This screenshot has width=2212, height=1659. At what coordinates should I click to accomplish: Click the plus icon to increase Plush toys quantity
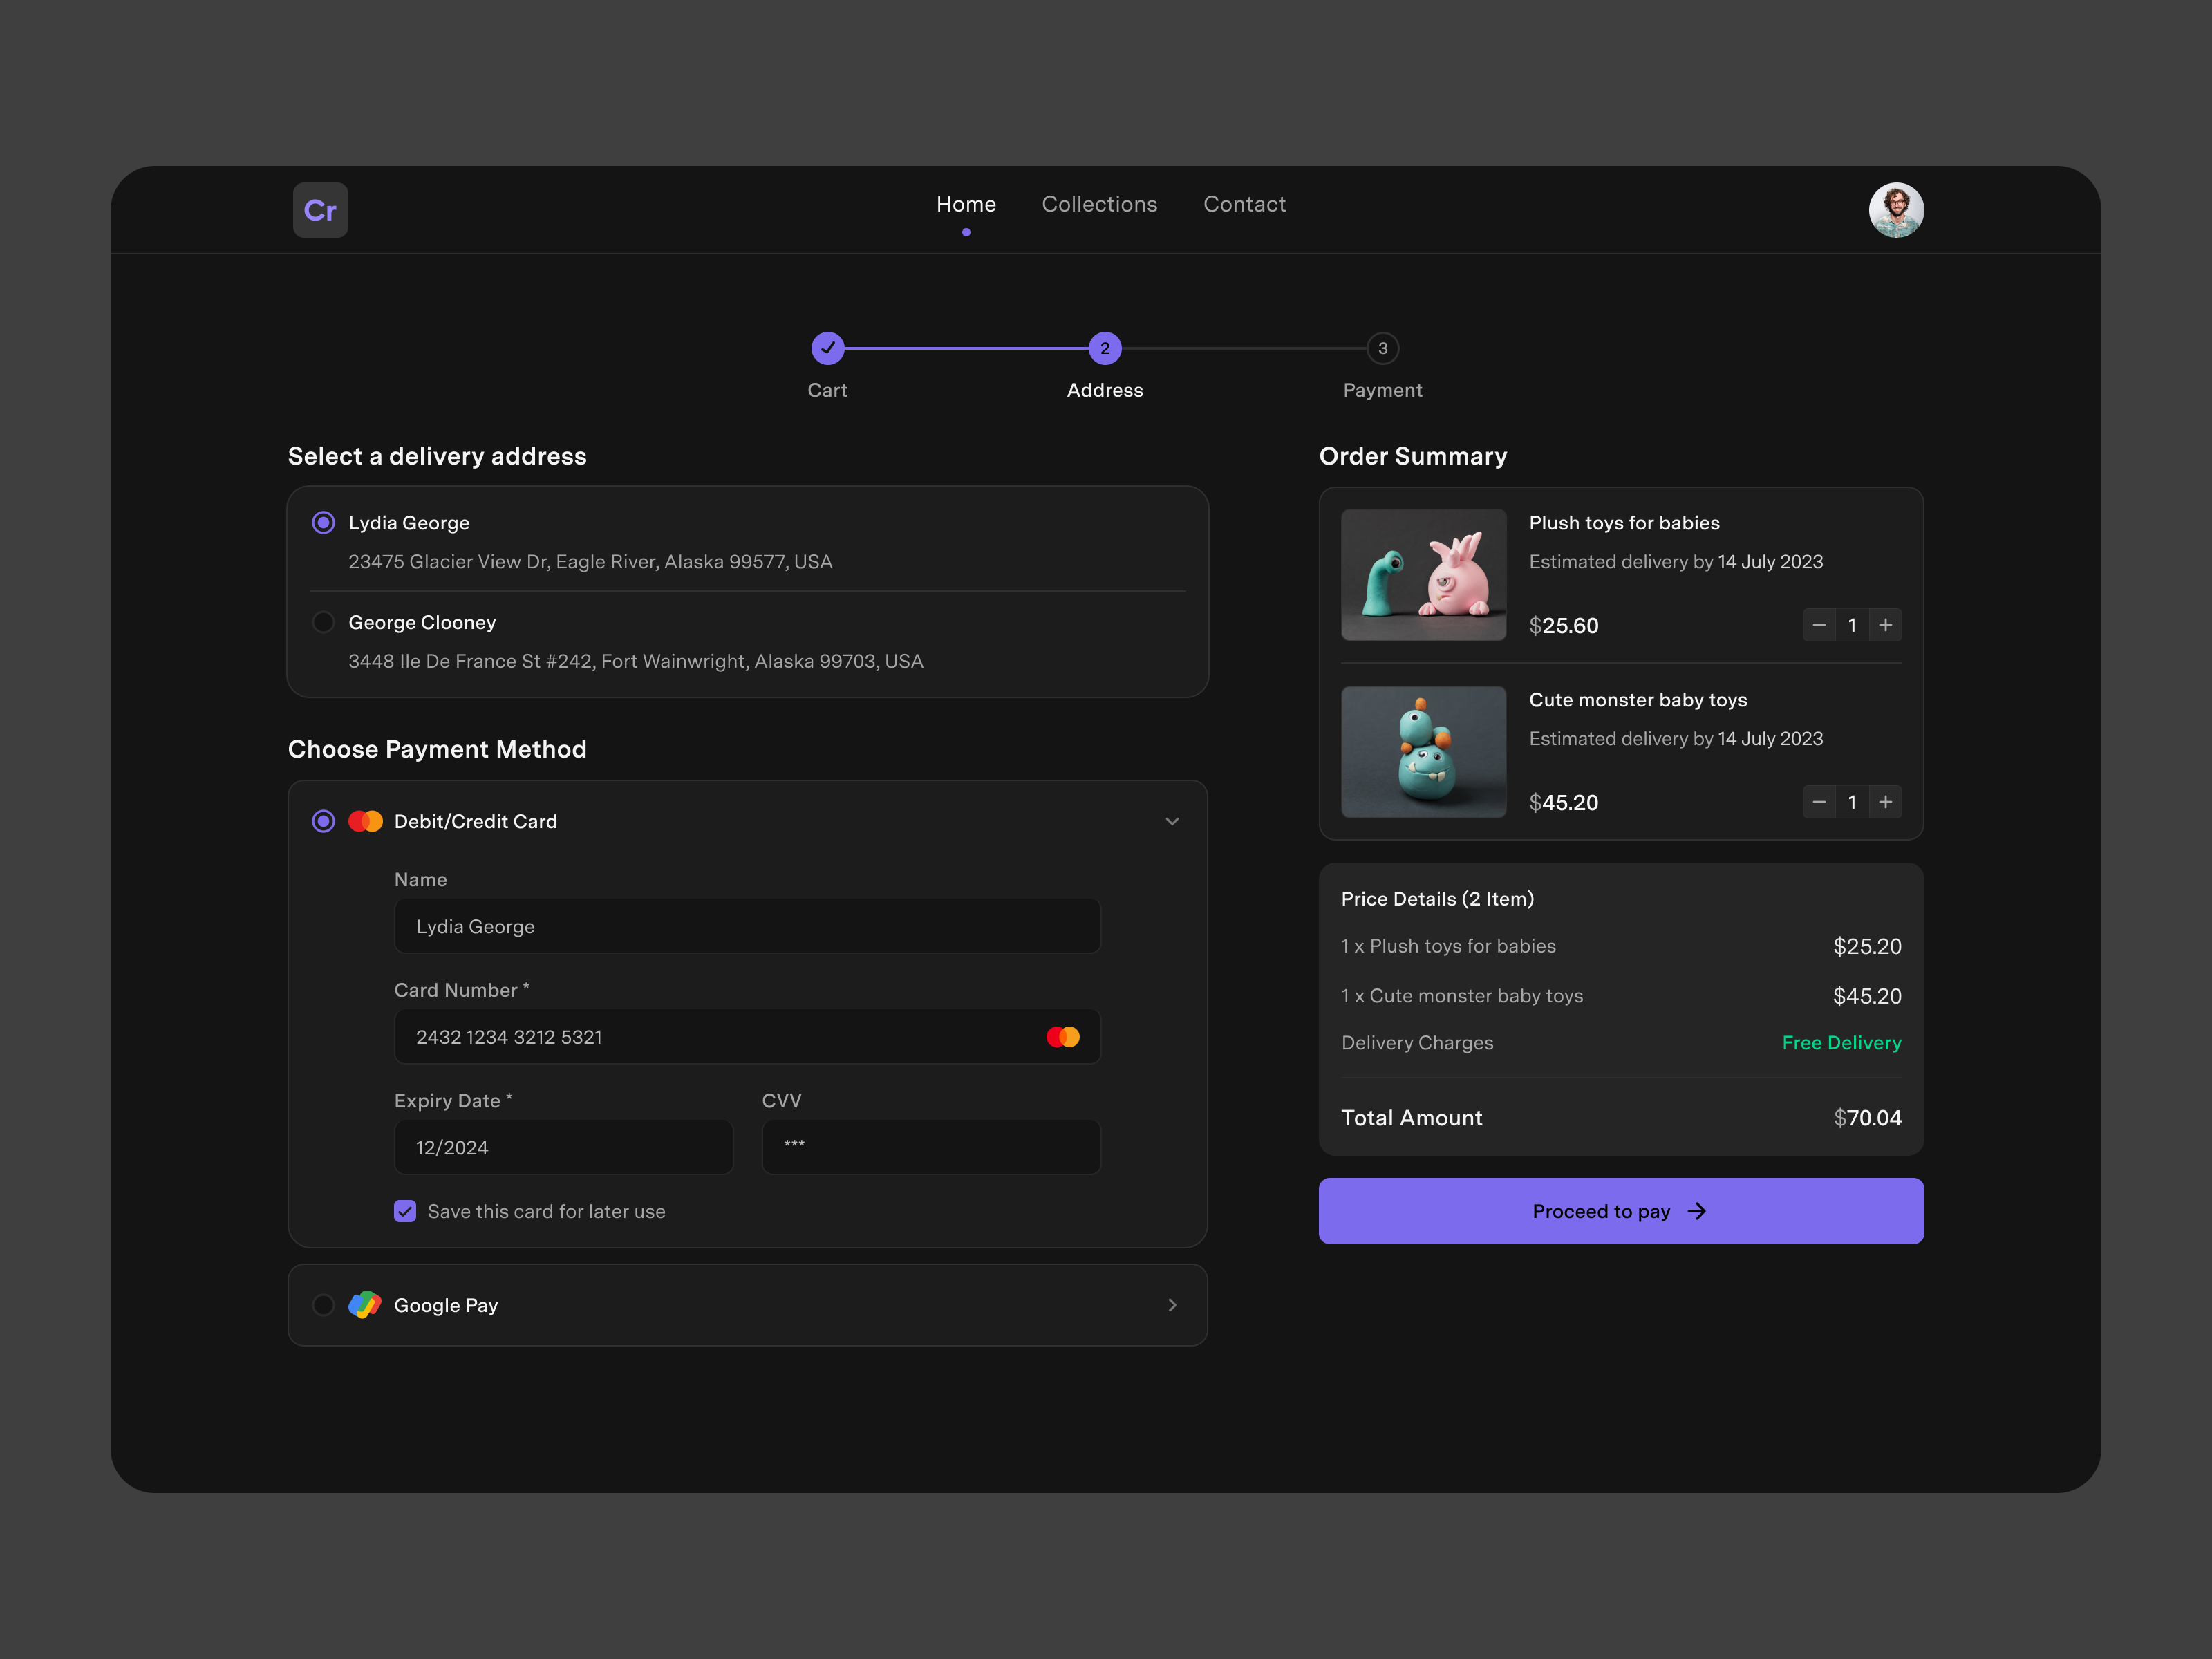tap(1886, 625)
